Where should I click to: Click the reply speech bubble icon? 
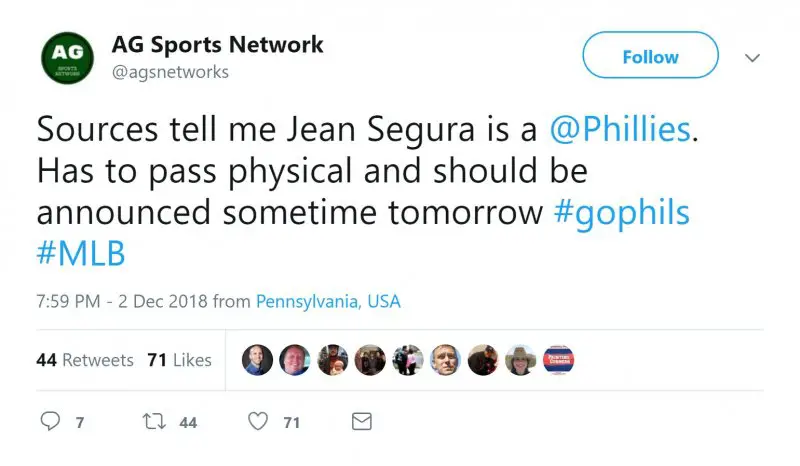pos(50,422)
